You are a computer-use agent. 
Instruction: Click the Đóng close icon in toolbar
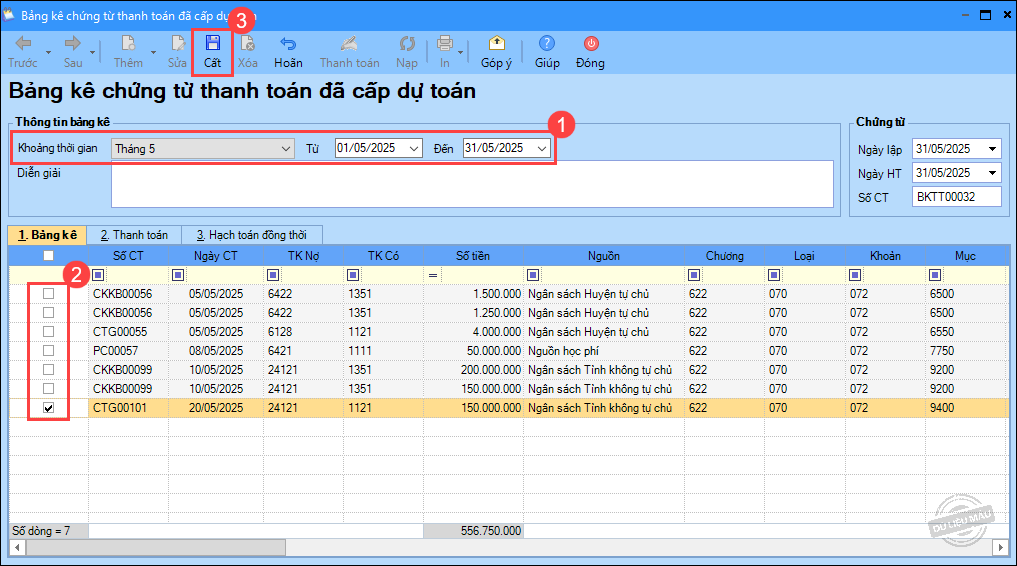(590, 45)
